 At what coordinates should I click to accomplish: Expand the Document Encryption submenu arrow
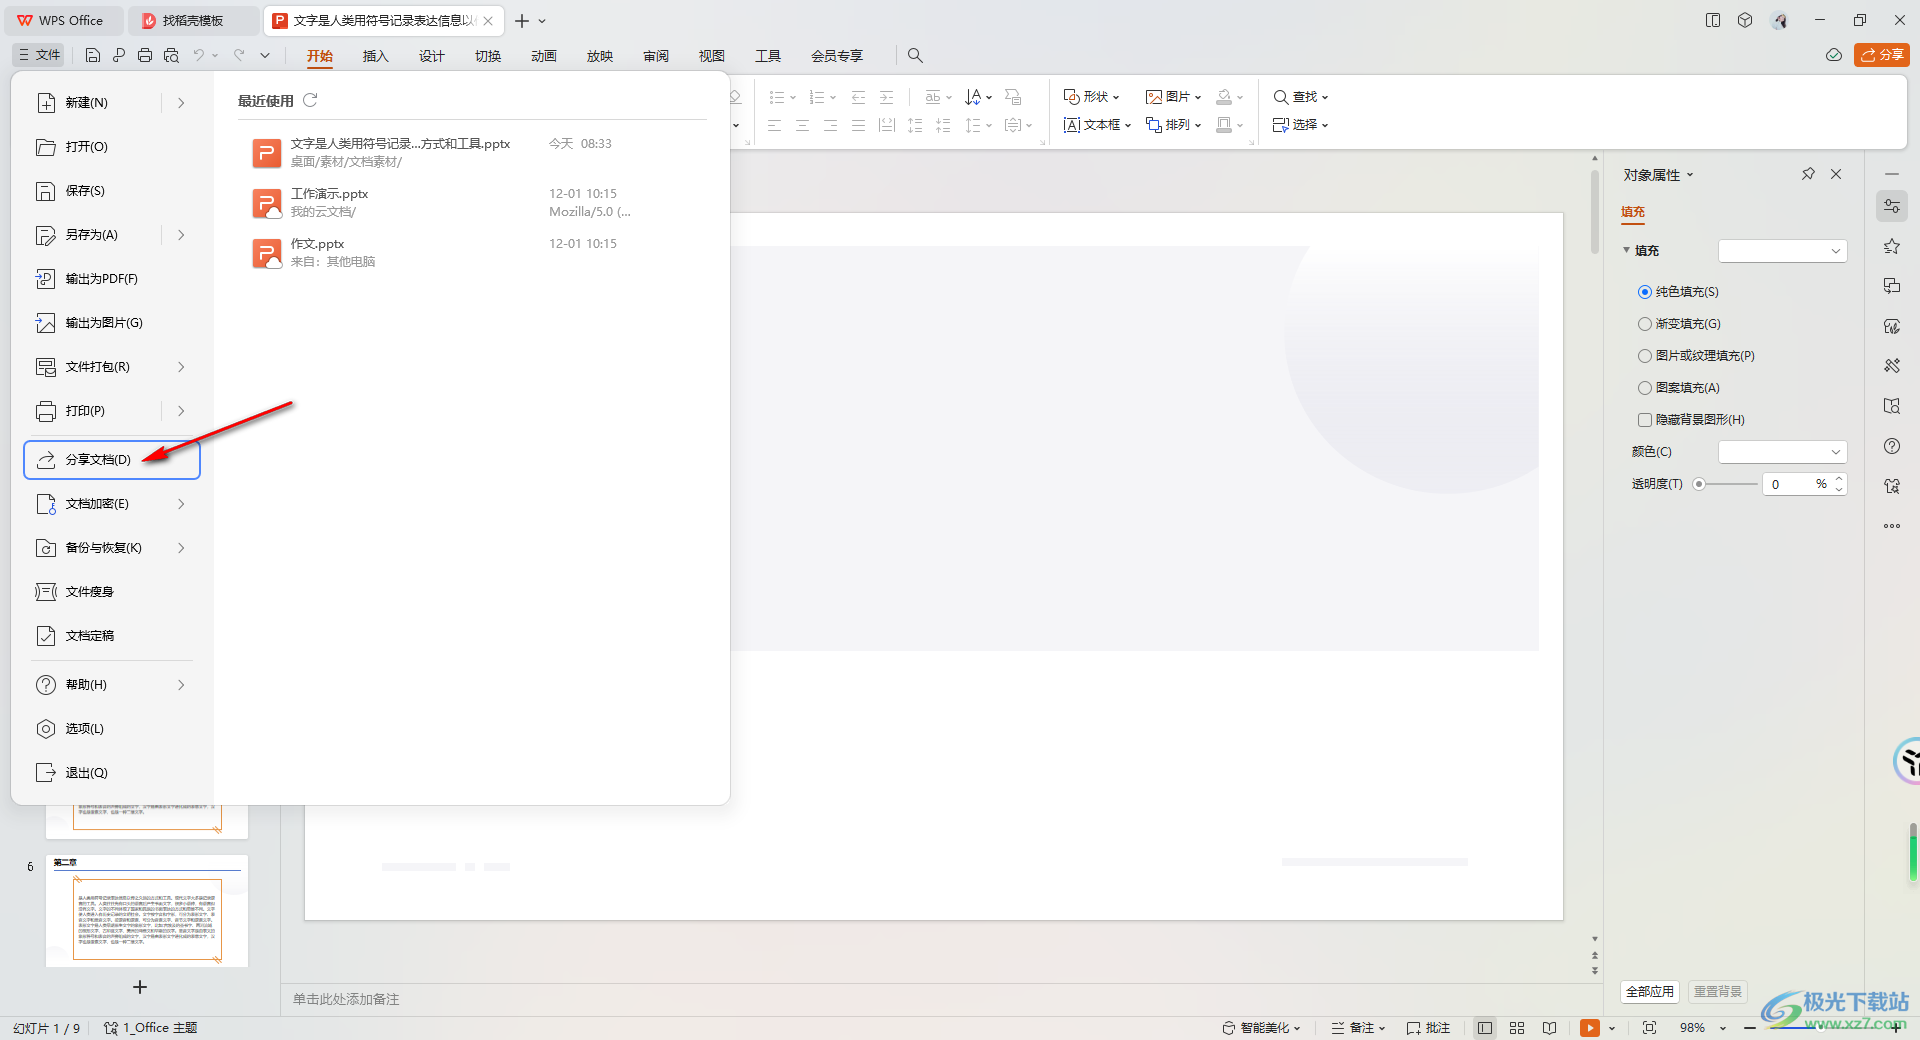point(181,504)
